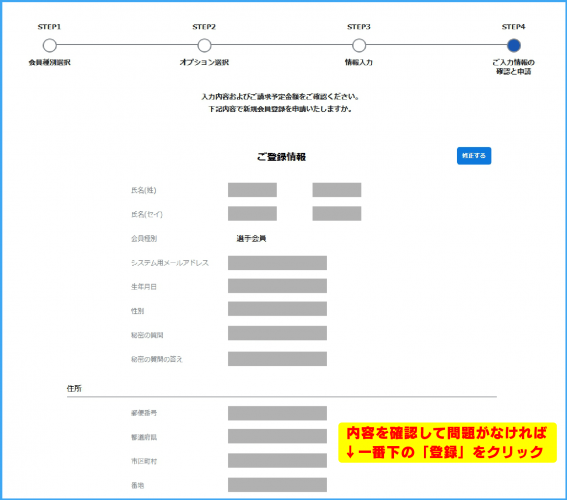Image resolution: width=567 pixels, height=500 pixels.
Task: Click the 生年月日 gray field
Action: (x=277, y=286)
